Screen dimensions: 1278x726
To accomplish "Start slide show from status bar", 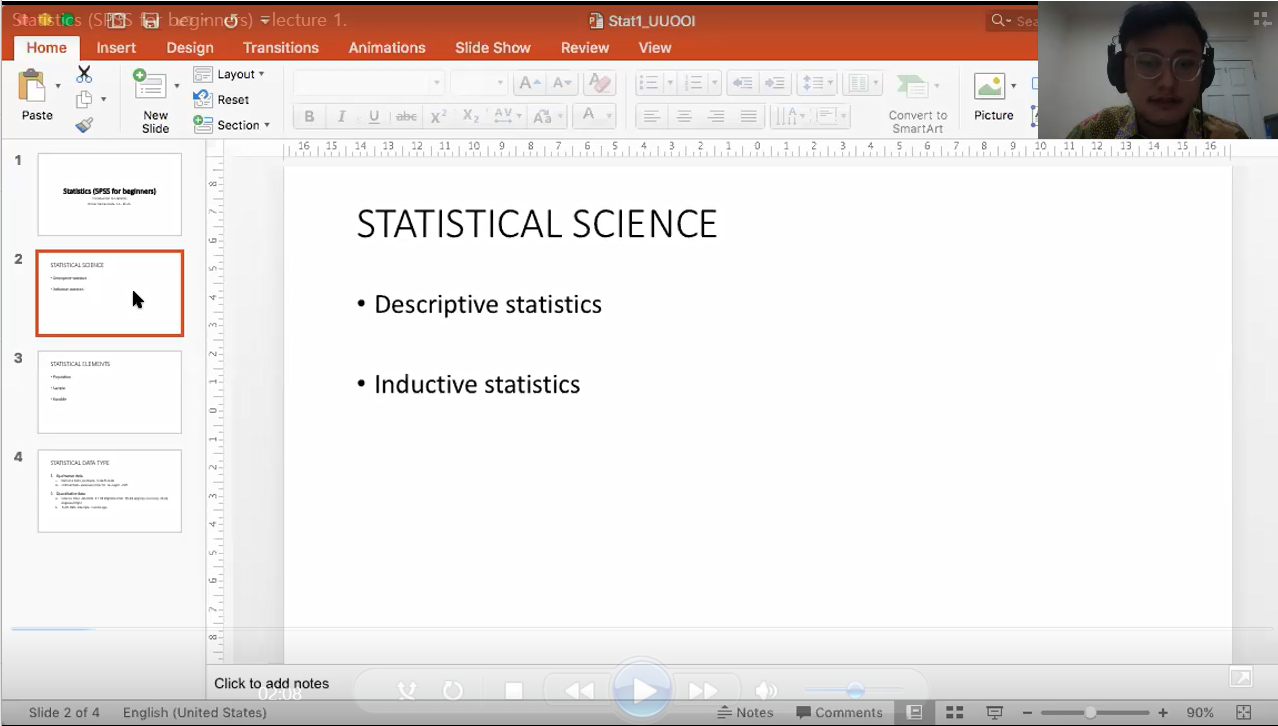I will (x=995, y=712).
